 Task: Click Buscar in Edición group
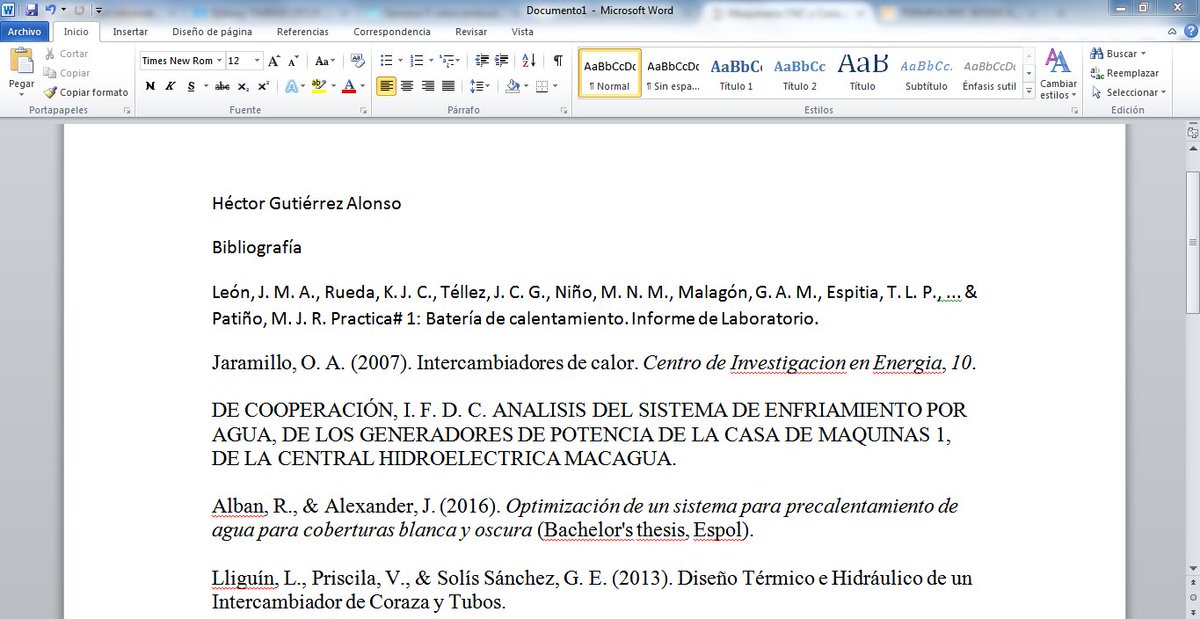coord(1118,54)
